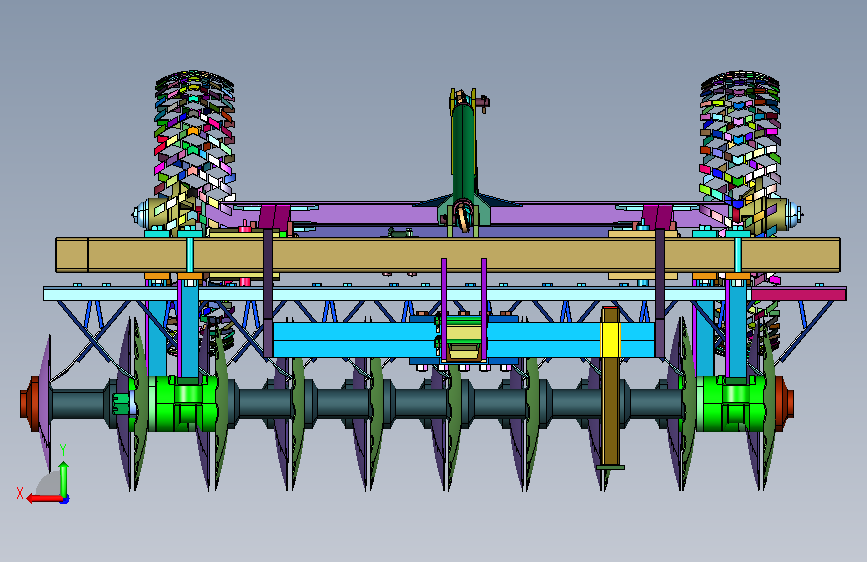Select the yellow band on the cyan beam

610,340
